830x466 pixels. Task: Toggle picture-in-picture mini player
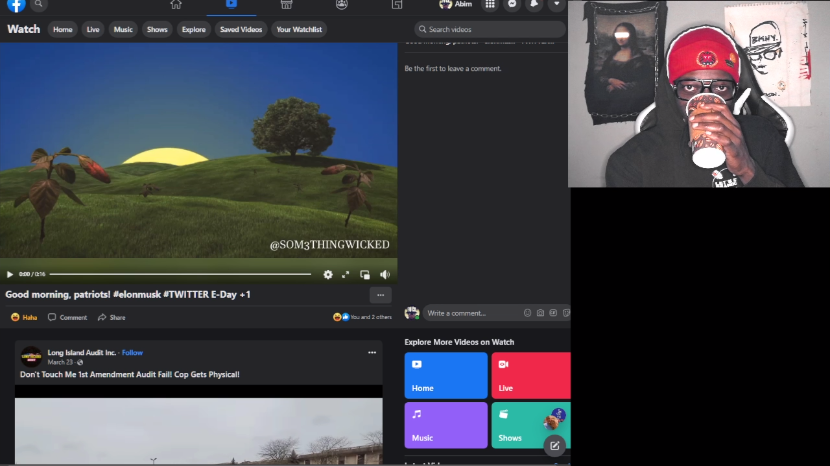point(365,274)
